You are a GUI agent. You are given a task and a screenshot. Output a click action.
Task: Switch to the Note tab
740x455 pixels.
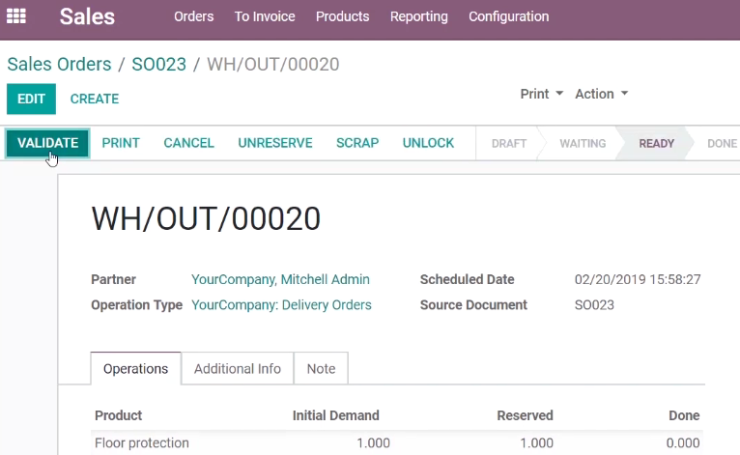coord(321,369)
